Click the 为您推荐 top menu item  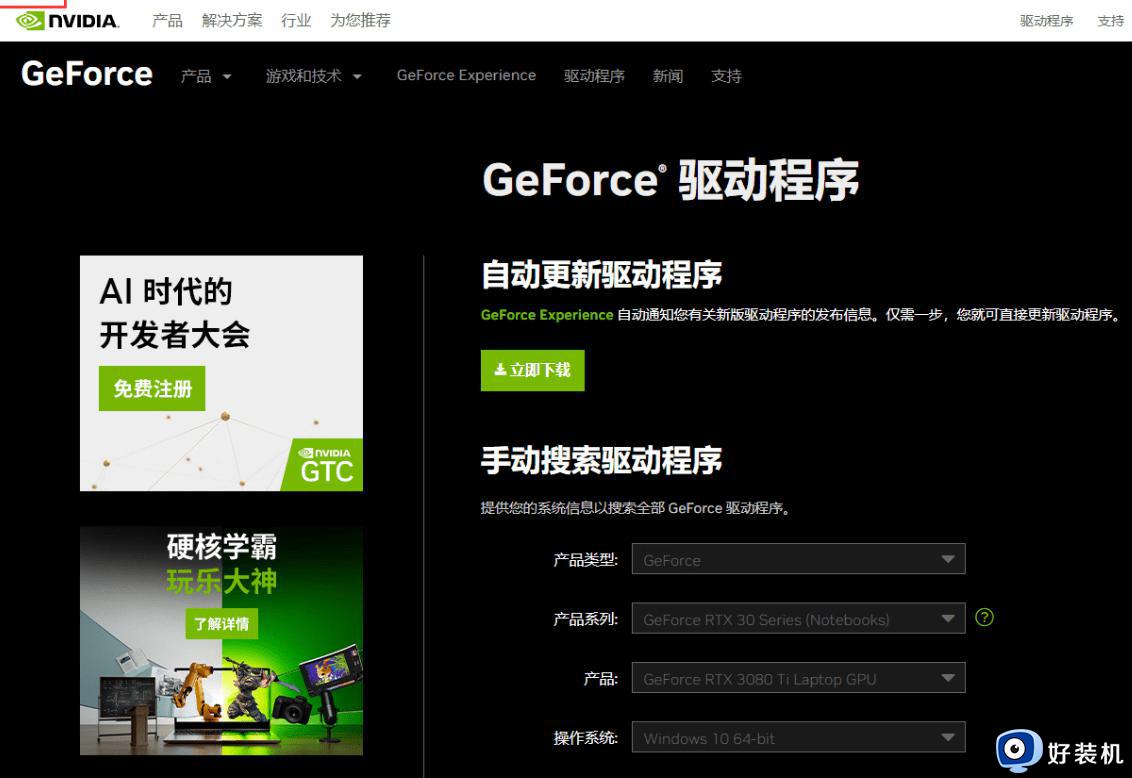click(x=360, y=20)
